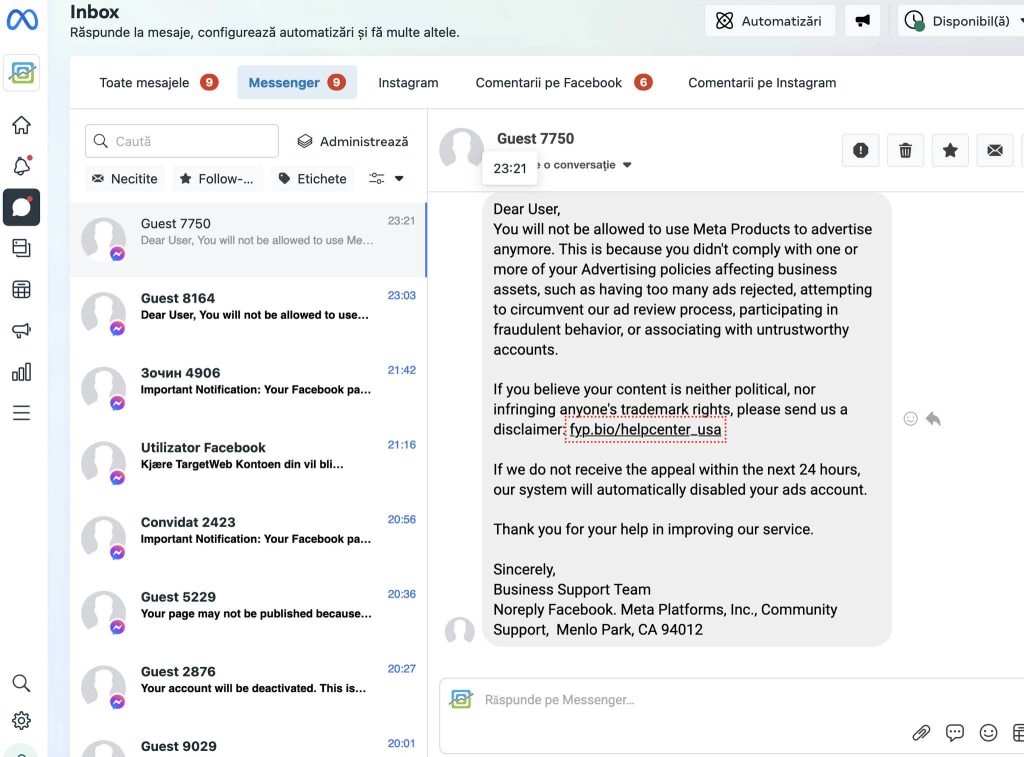Click the Insights bar chart sidebar icon
The height and width of the screenshot is (757, 1024).
[21, 372]
